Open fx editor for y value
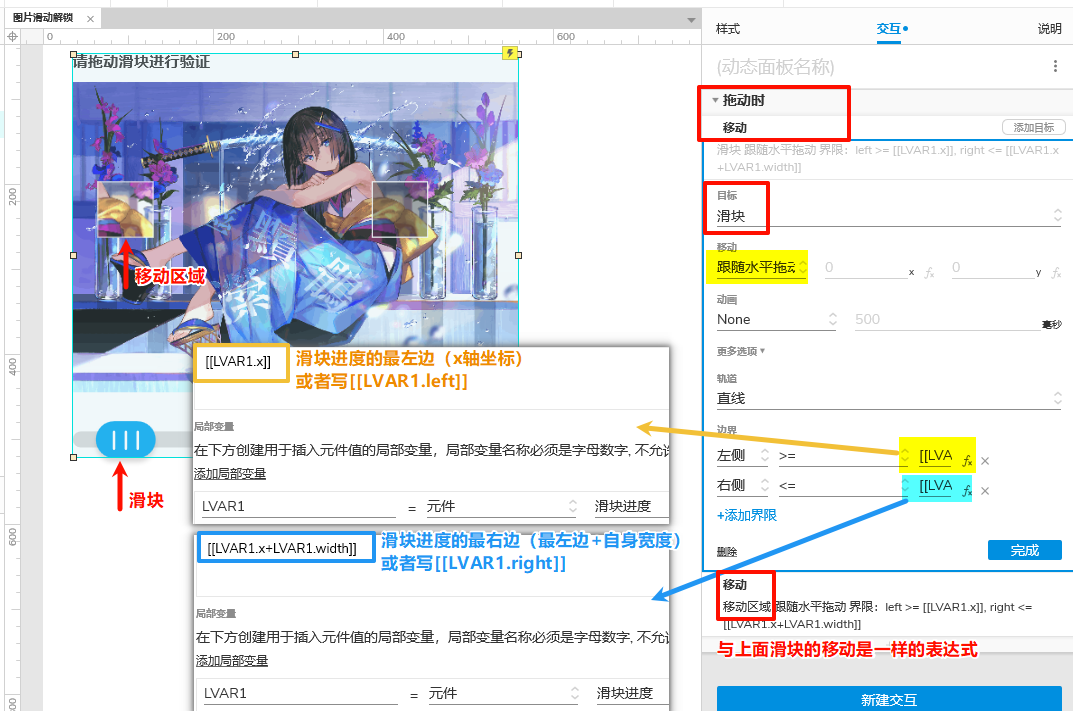This screenshot has height=711, width=1073. [1057, 273]
